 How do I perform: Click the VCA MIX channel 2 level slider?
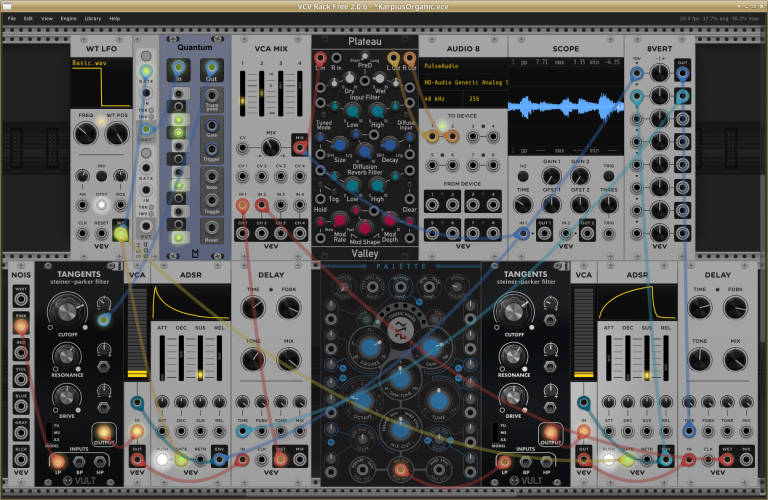pyautogui.click(x=262, y=94)
